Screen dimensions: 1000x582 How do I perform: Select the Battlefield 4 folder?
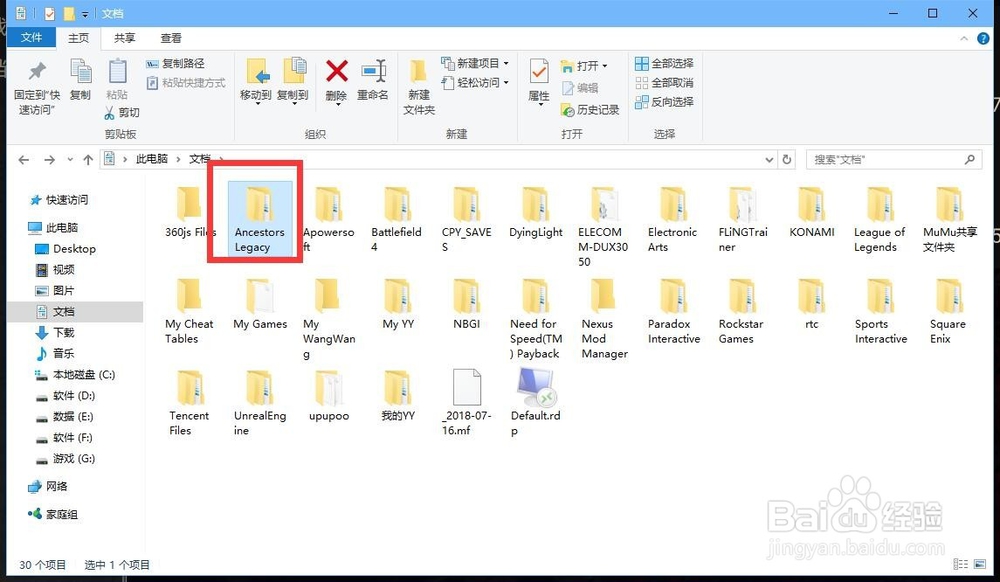(396, 220)
